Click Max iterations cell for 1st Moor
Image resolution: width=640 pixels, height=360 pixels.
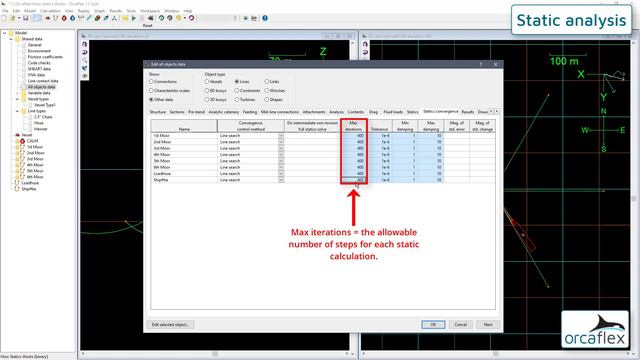[x=354, y=136]
